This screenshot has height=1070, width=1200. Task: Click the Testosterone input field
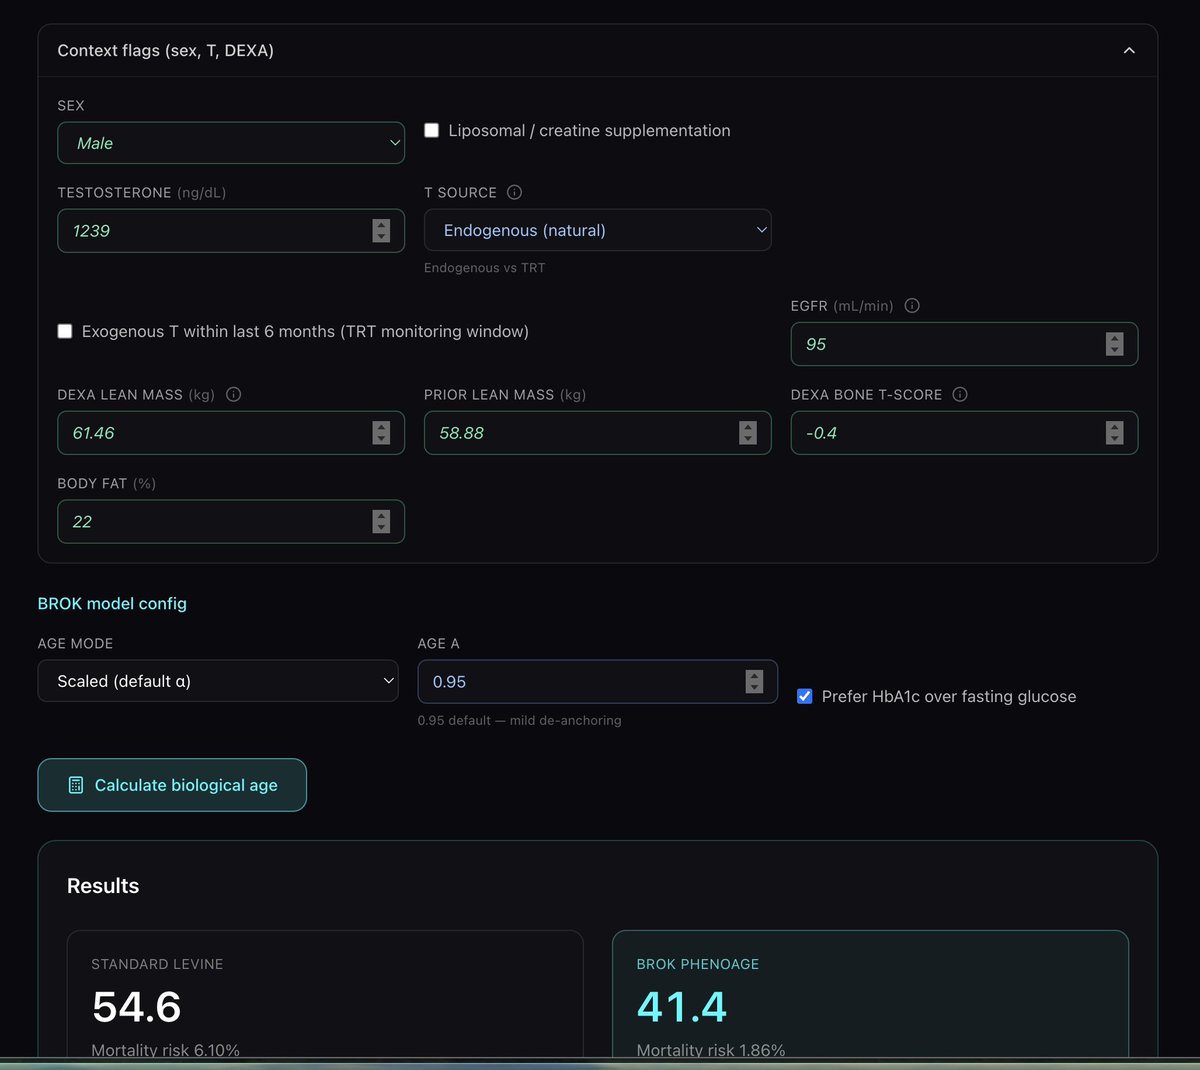[231, 231]
